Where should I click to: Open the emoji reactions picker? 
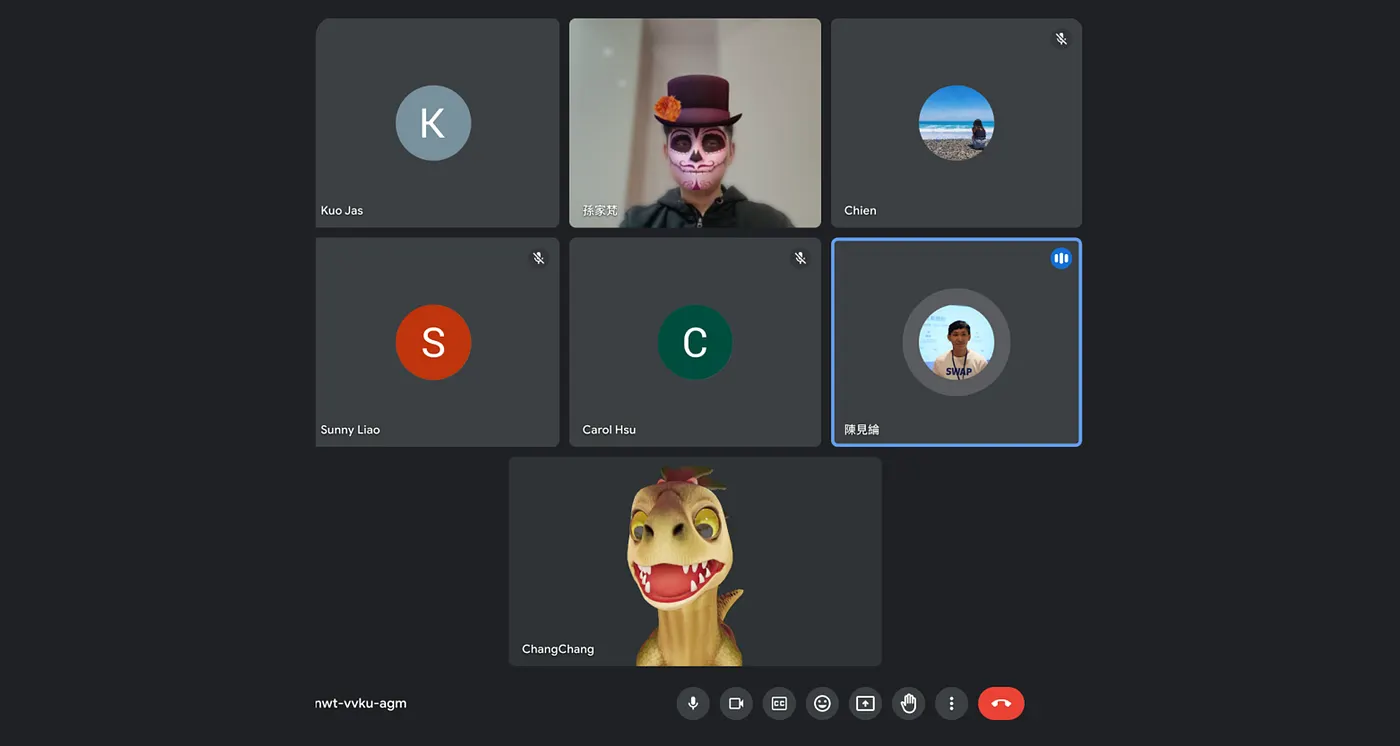pos(822,703)
